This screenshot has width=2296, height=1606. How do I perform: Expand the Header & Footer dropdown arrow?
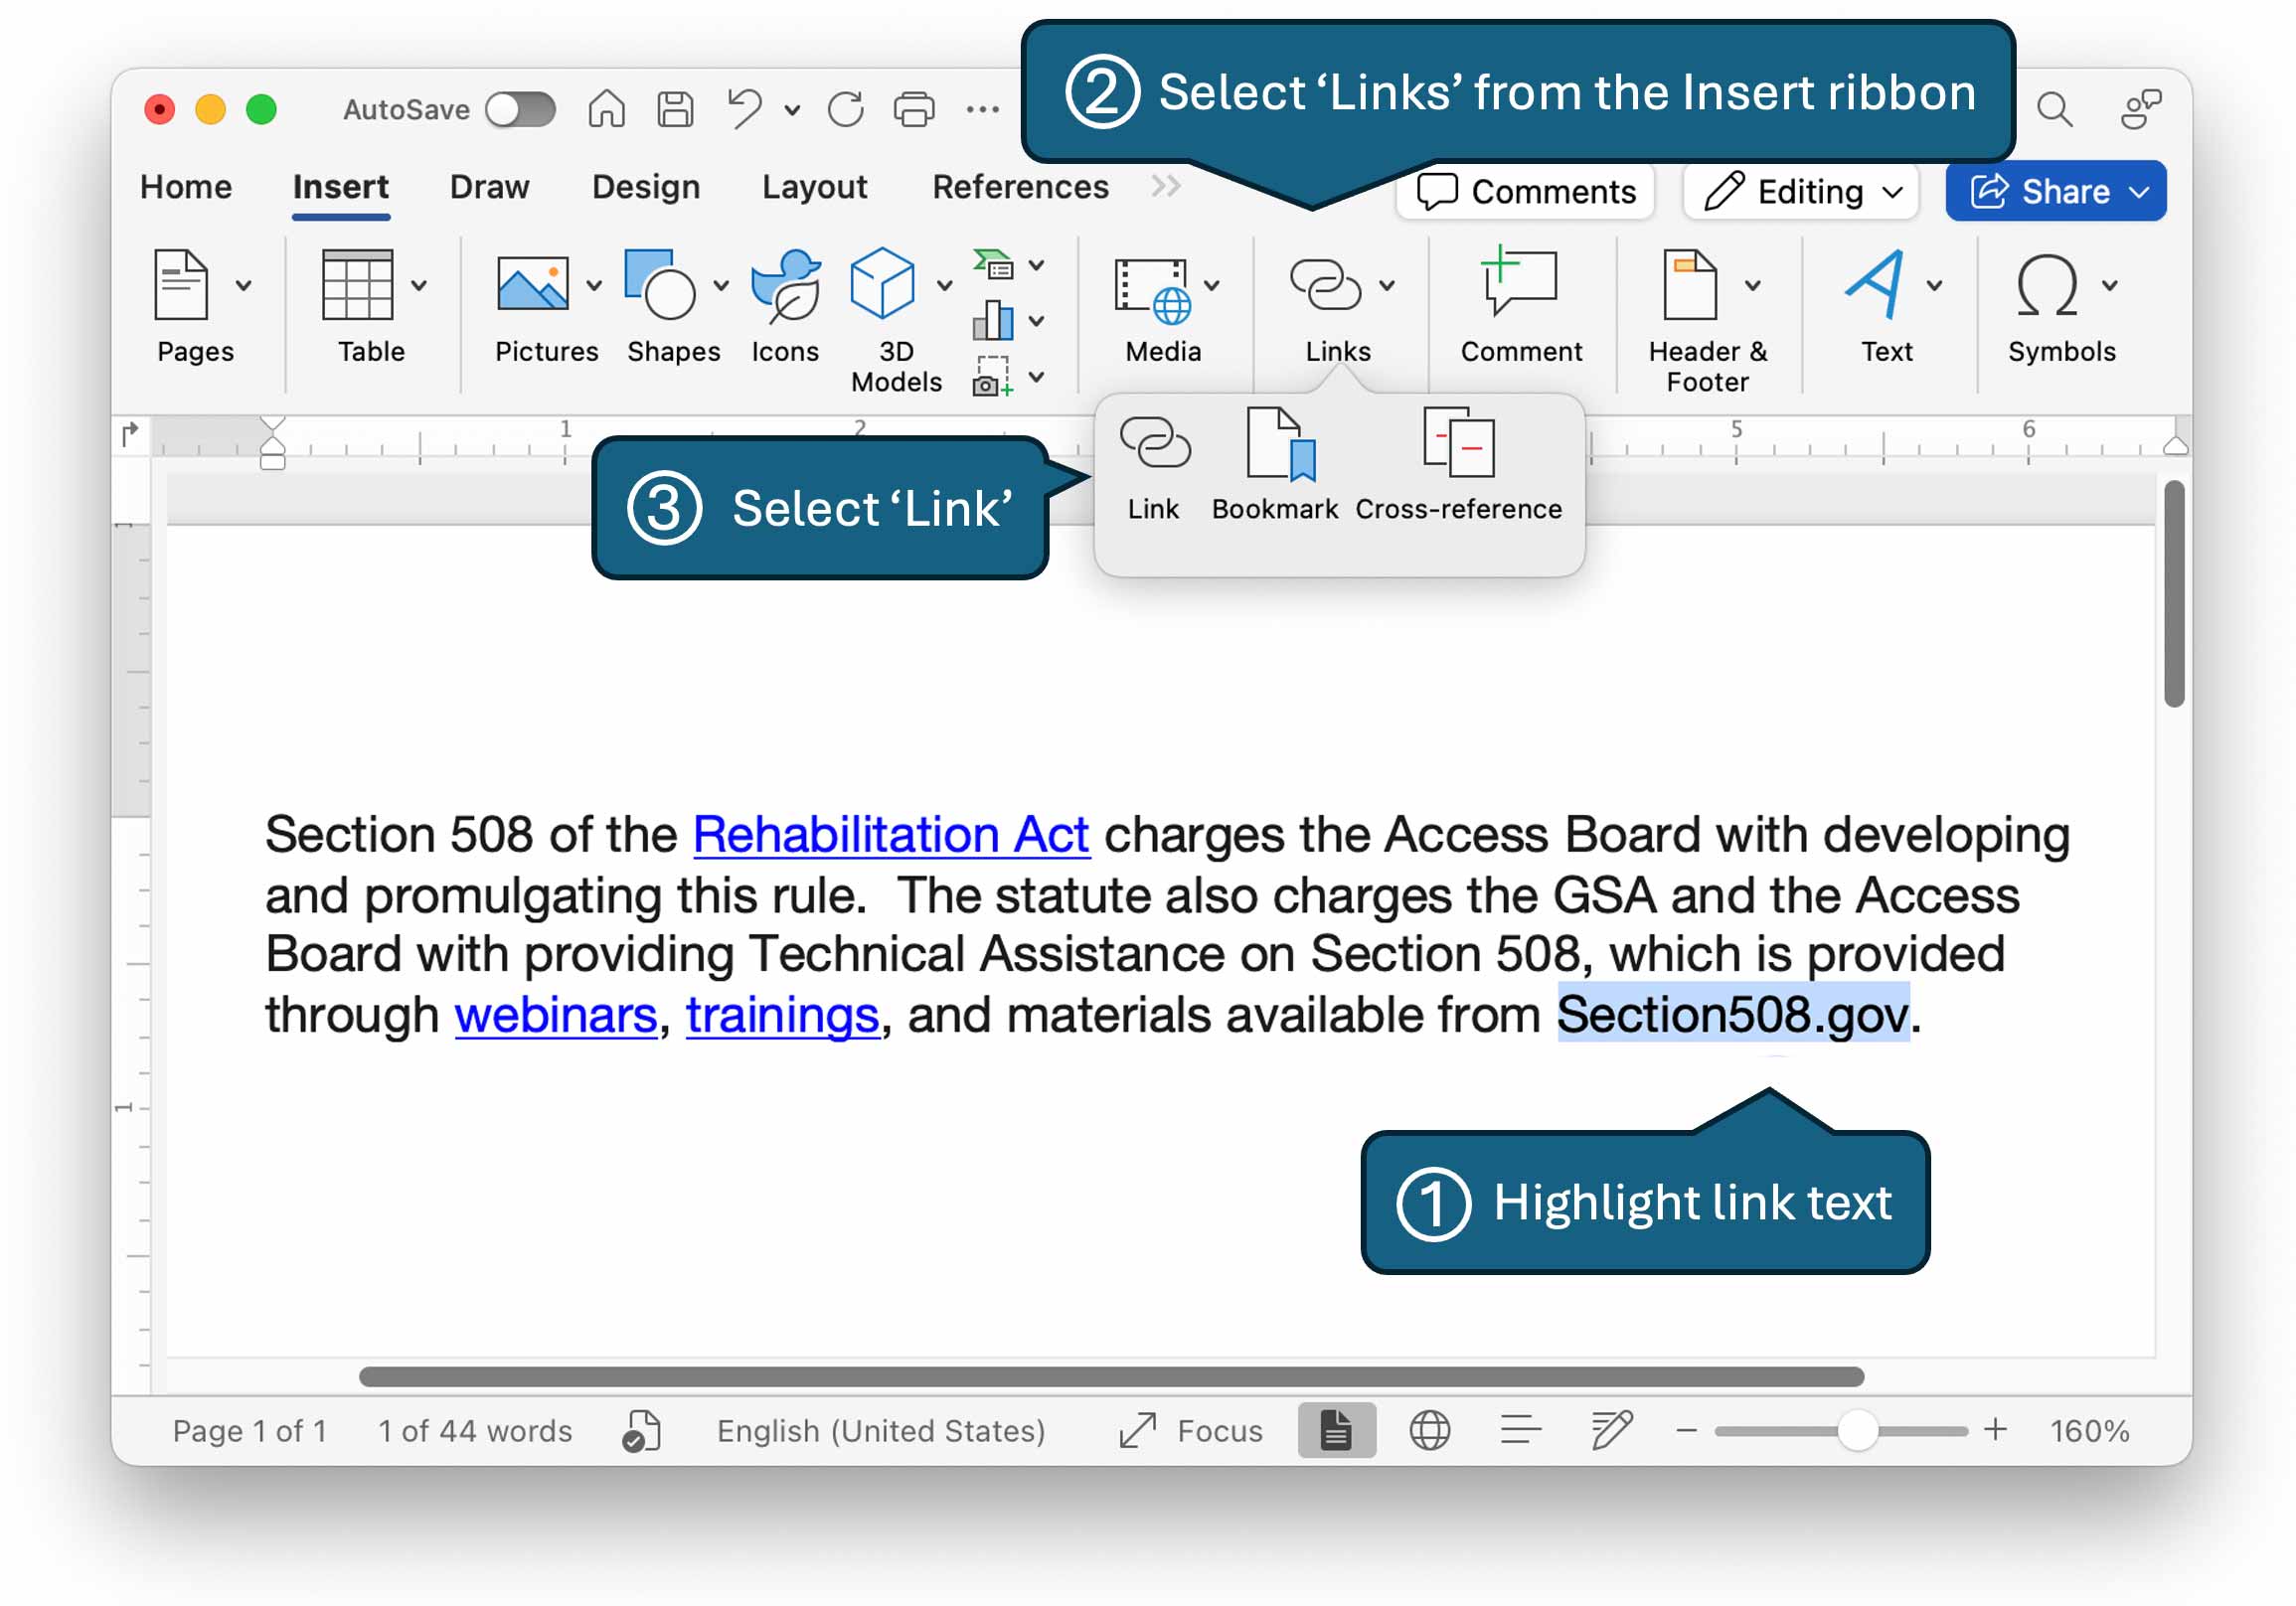click(x=1753, y=285)
